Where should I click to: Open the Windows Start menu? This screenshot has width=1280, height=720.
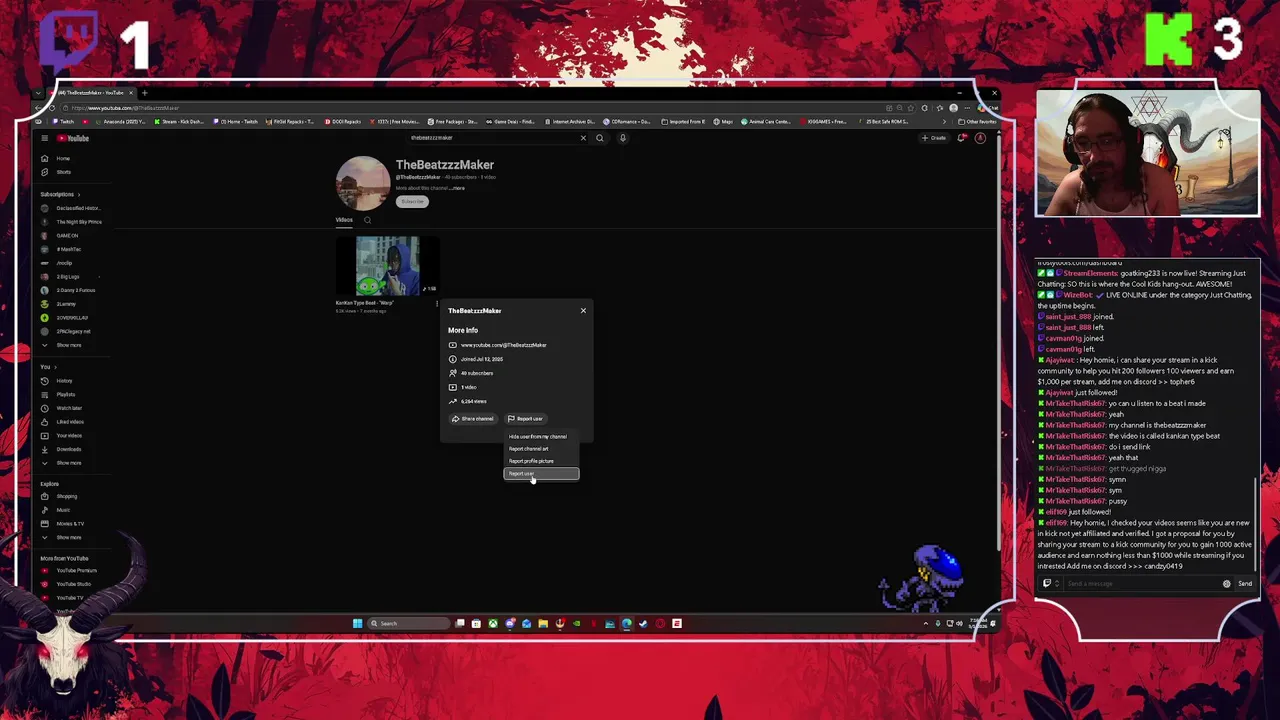(357, 624)
